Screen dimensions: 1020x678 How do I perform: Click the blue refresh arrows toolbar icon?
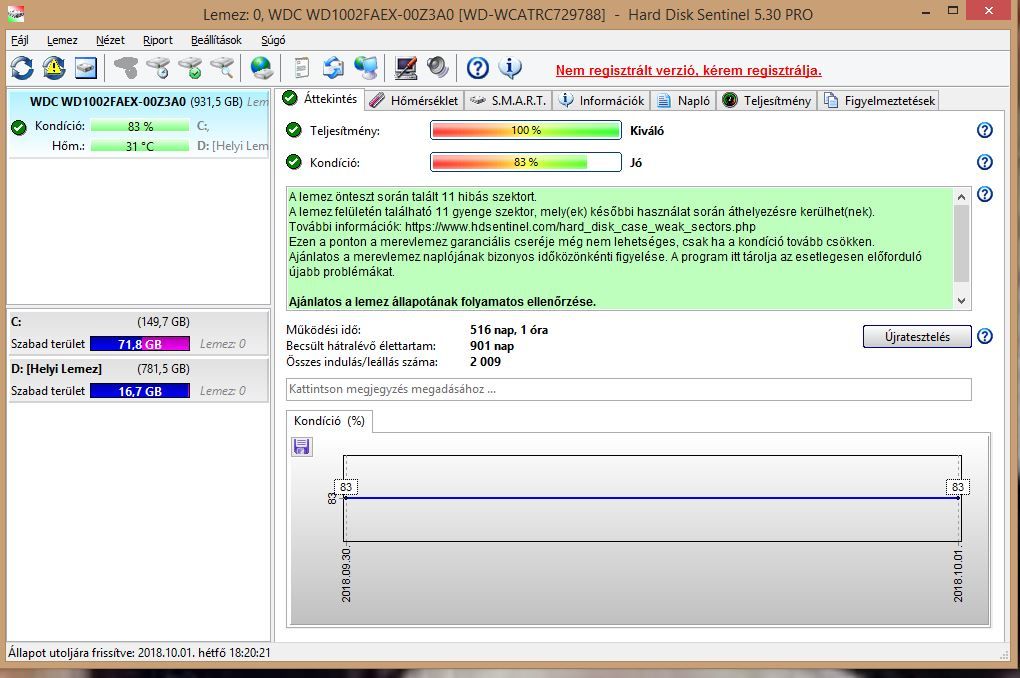coord(22,68)
